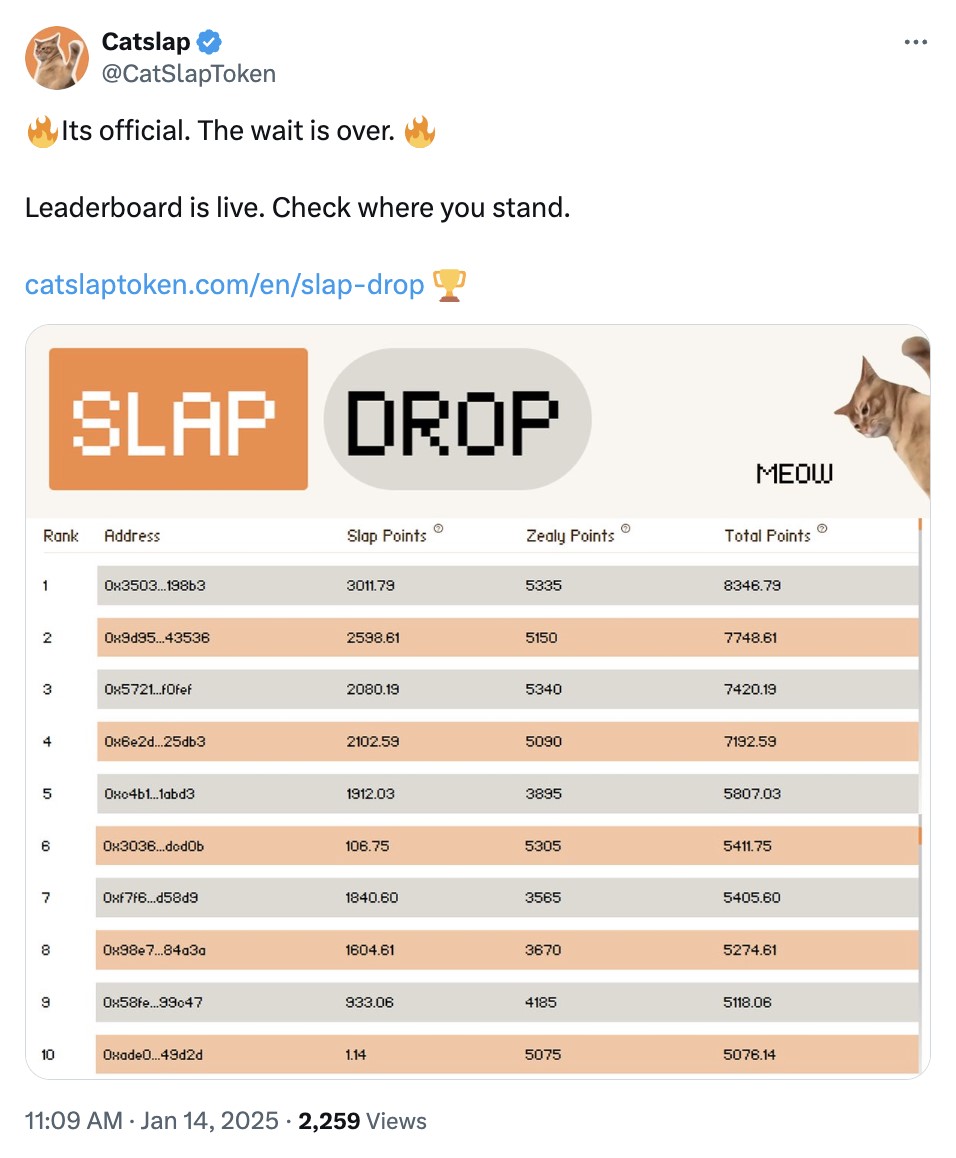Open the catslaptoken.com/en/slap-drop link
This screenshot has height=1158, width=956.
(225, 284)
